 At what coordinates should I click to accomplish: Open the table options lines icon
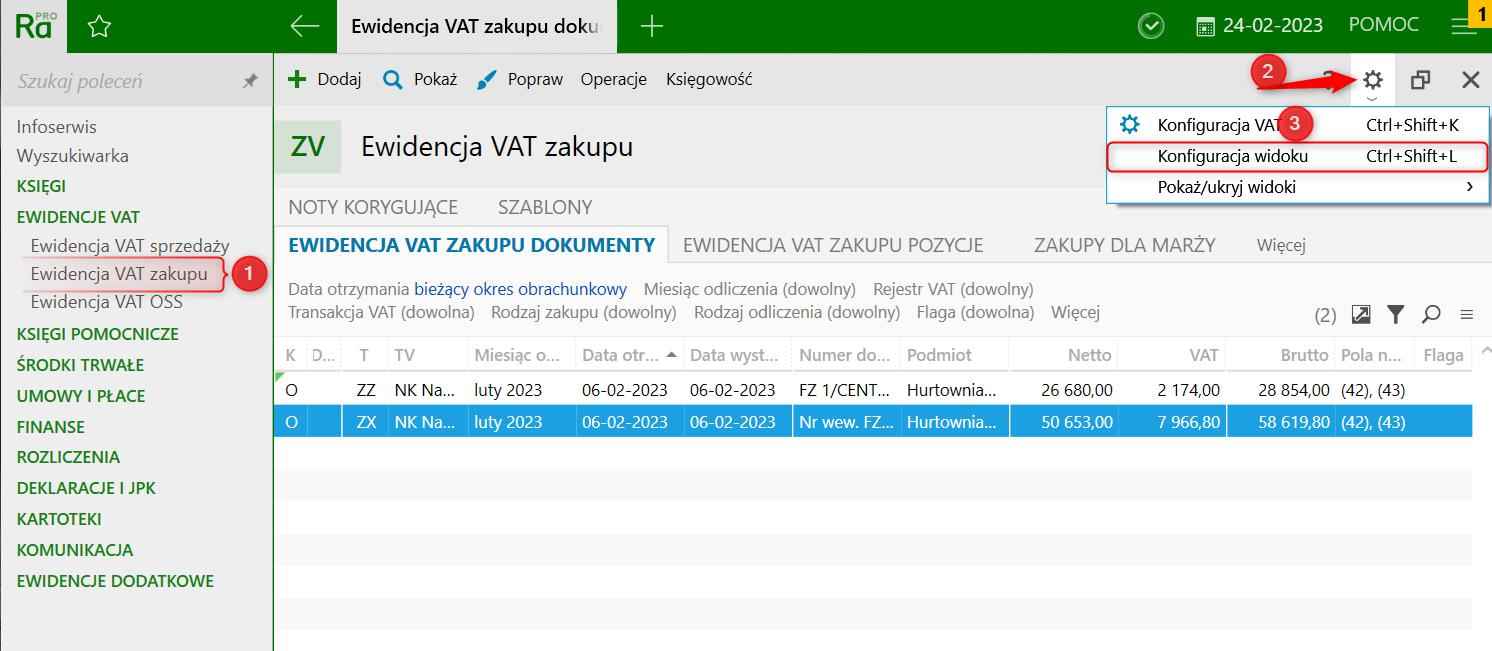coord(1467,314)
